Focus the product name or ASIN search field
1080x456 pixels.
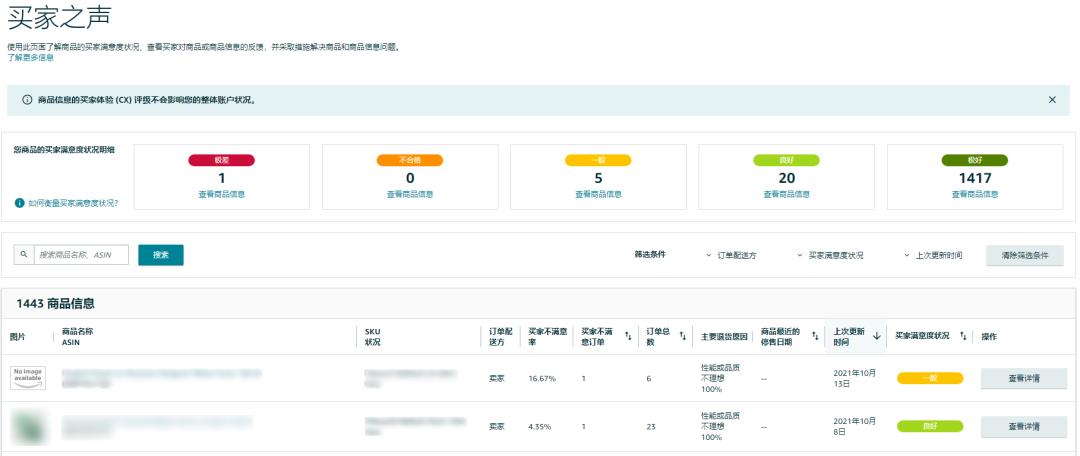pyautogui.click(x=81, y=255)
